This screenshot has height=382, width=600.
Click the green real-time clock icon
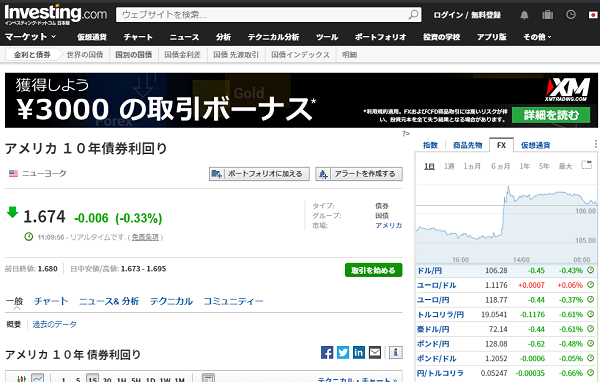[29, 237]
